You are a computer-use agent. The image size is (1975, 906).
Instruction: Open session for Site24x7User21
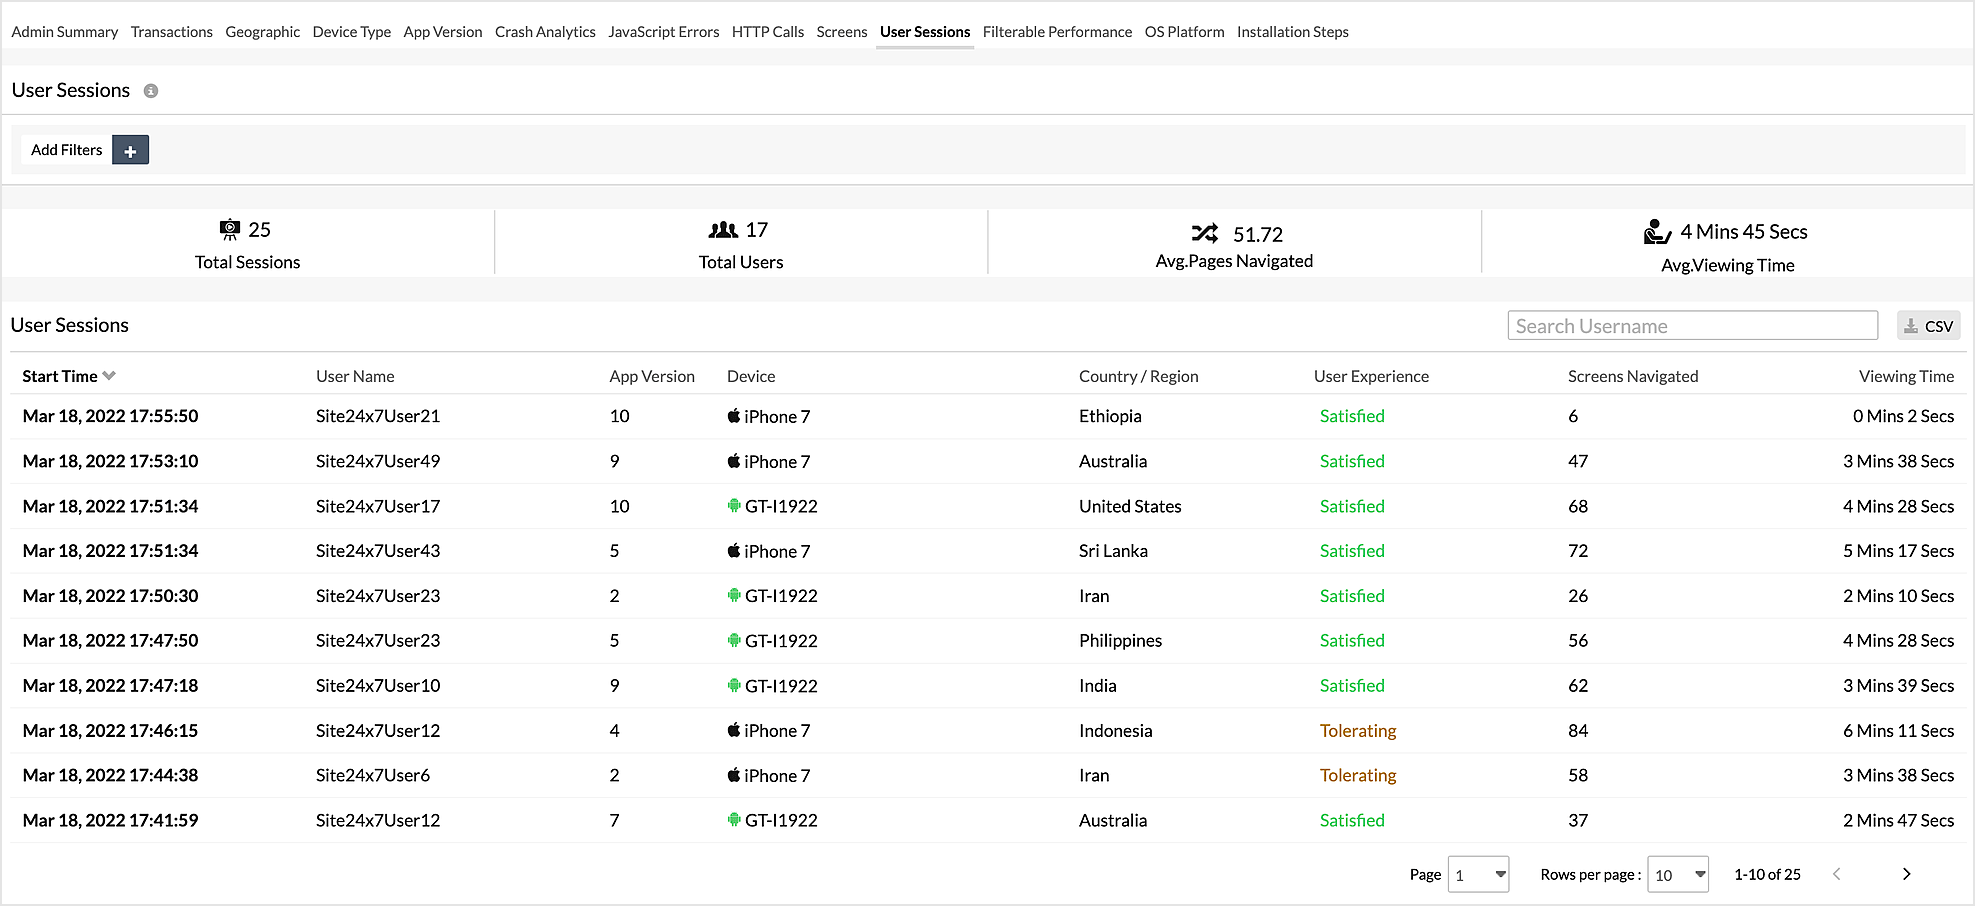(x=377, y=417)
